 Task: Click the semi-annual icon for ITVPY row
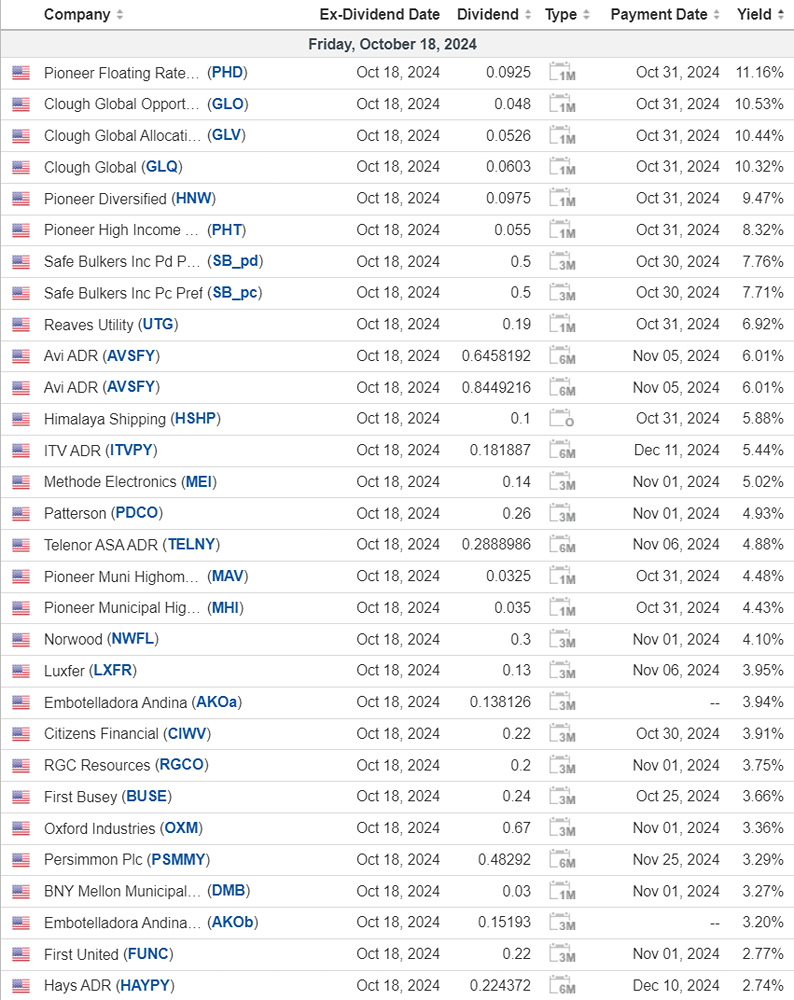point(562,450)
